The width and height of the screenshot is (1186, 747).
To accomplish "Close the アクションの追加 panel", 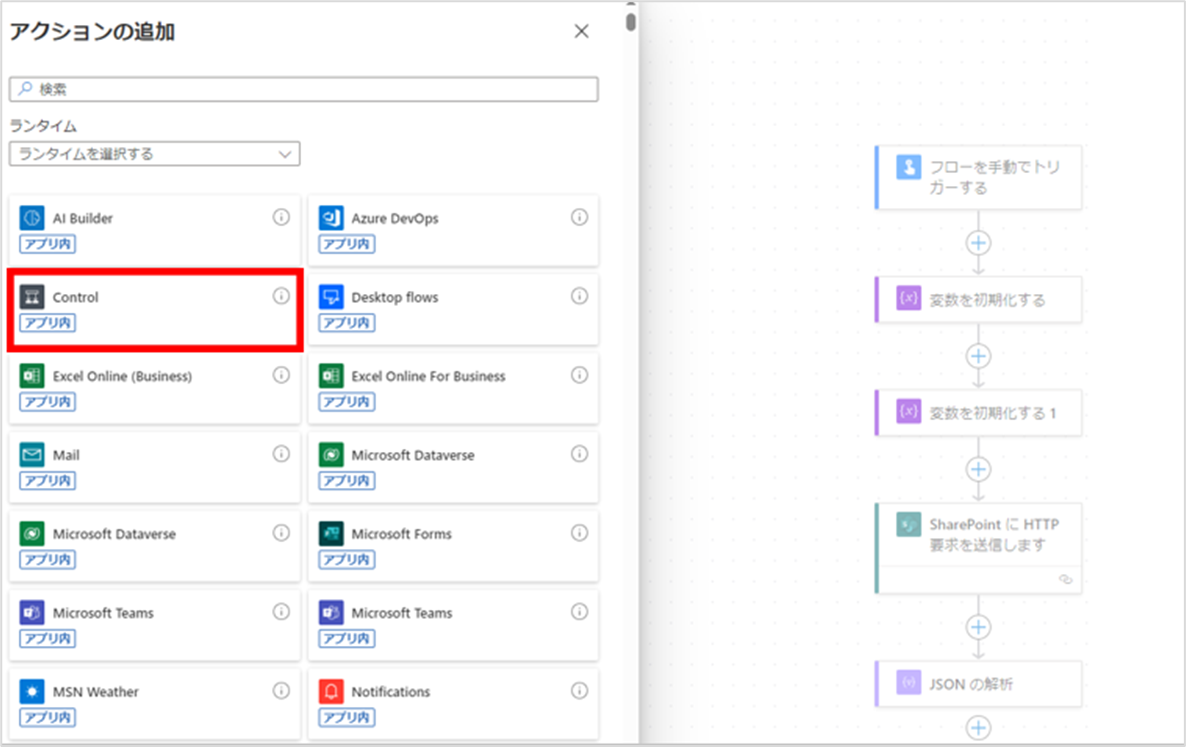I will tap(581, 31).
